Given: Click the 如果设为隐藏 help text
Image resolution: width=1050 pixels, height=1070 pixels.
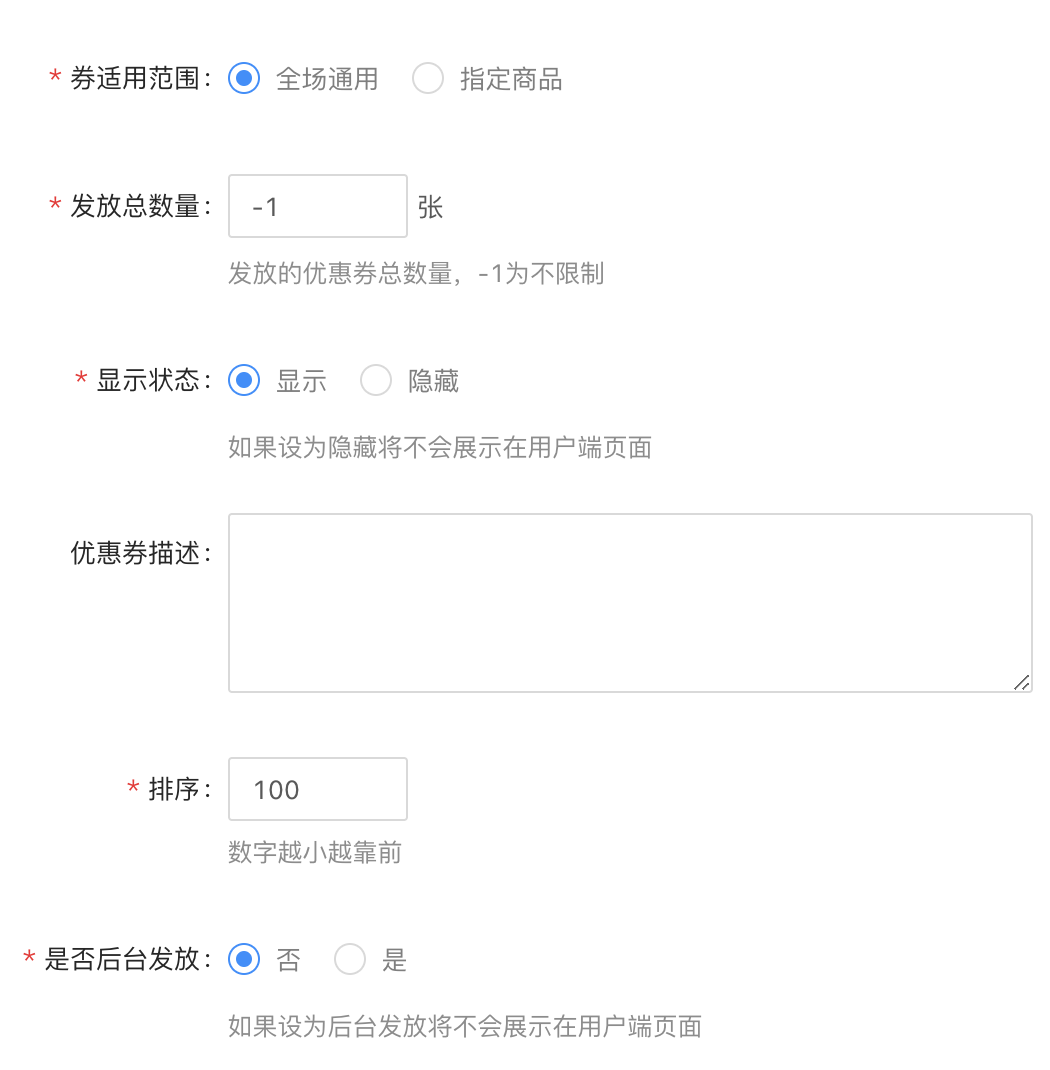Looking at the screenshot, I should [440, 447].
